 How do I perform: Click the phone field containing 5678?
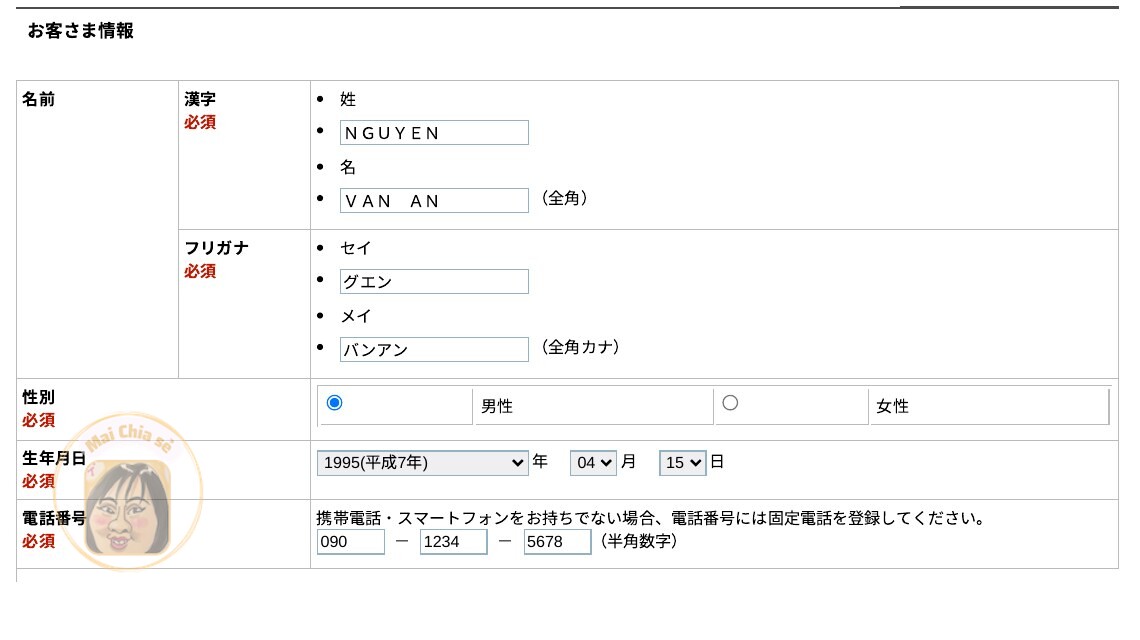coord(558,542)
